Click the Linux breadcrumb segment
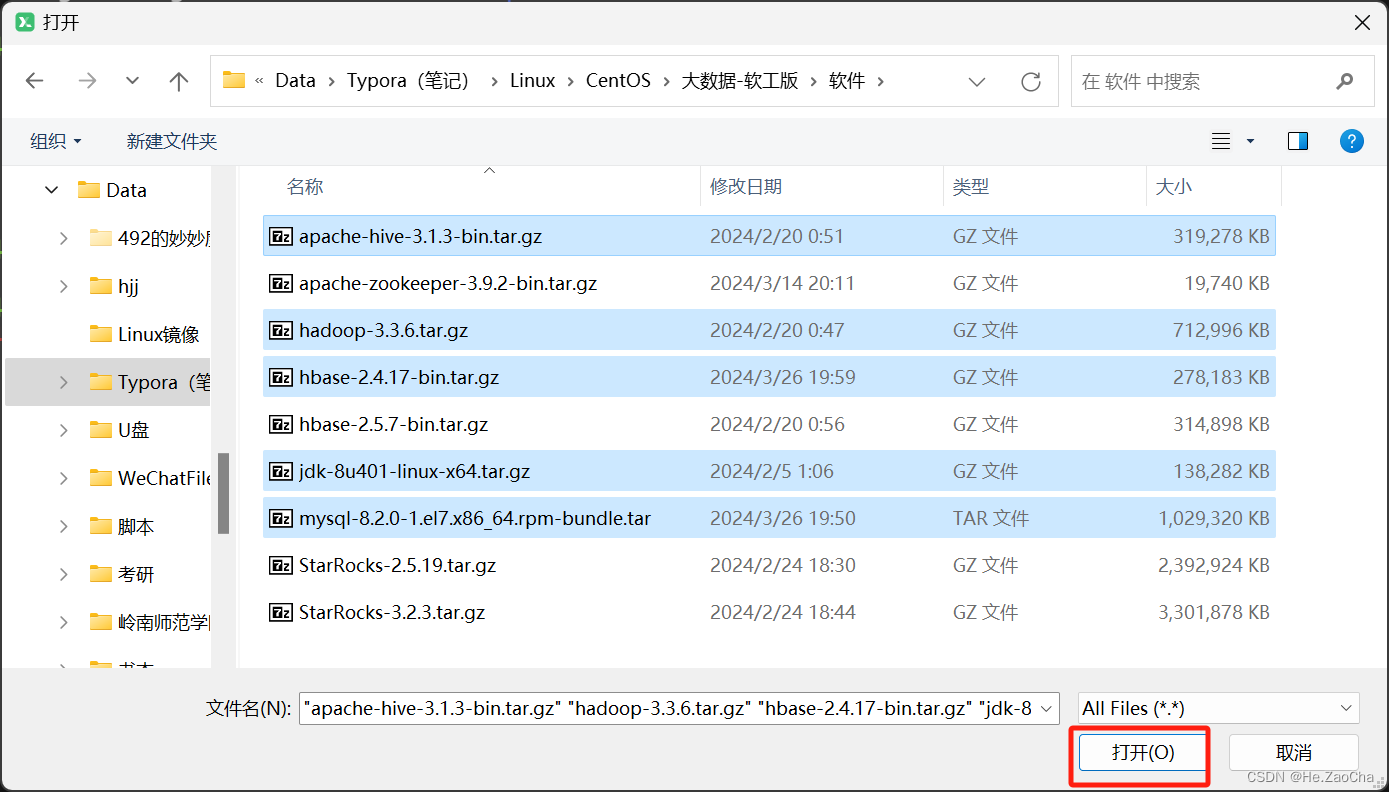The image size is (1389, 792). tap(532, 81)
